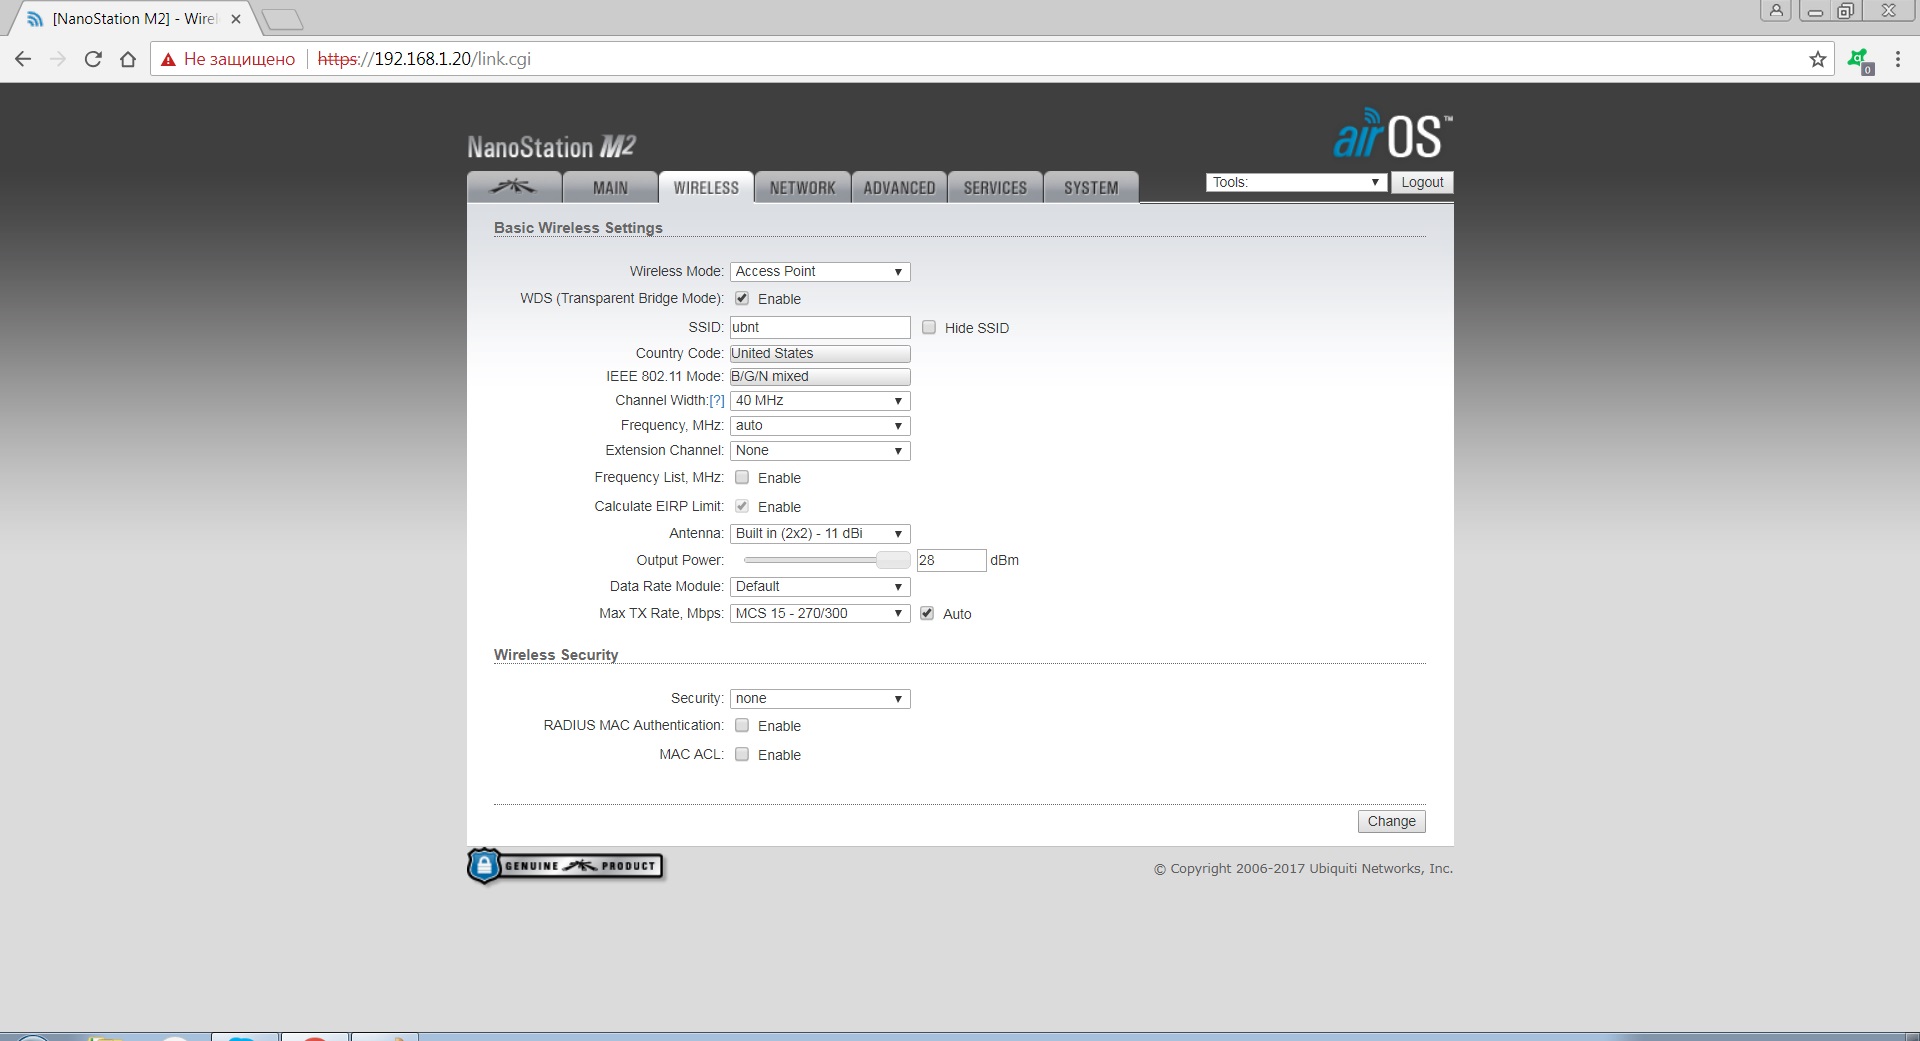Expand the Extension Channel dropdown

(x=820, y=451)
